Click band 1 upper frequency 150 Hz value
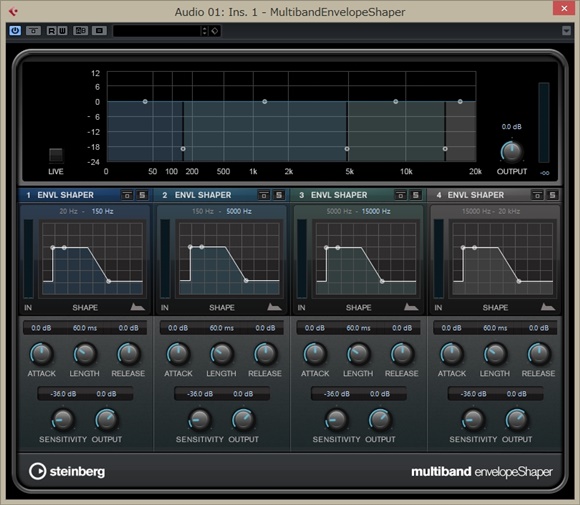Viewport: 580px width, 505px height. click(102, 211)
